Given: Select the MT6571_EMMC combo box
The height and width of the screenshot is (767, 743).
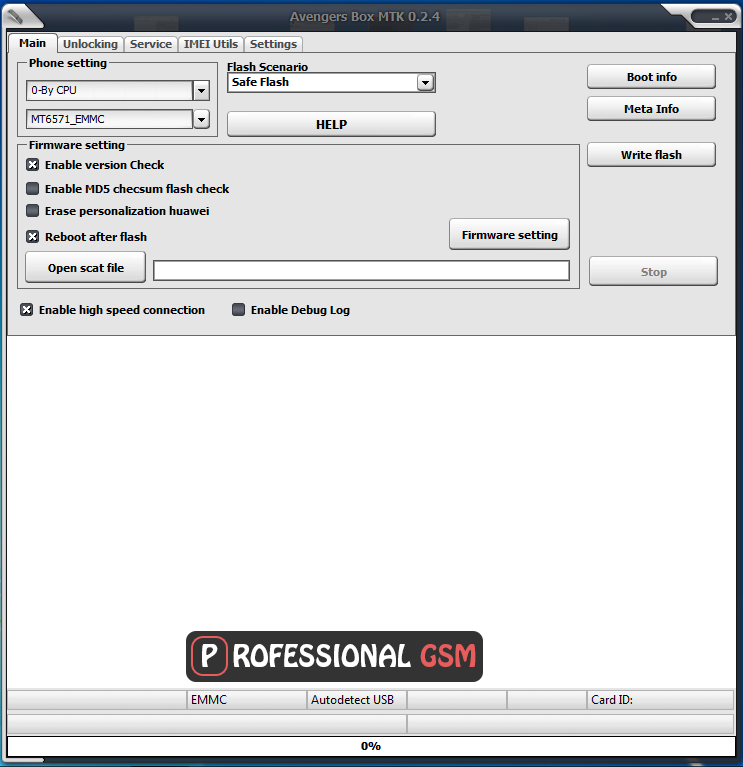Looking at the screenshot, I should [118, 119].
